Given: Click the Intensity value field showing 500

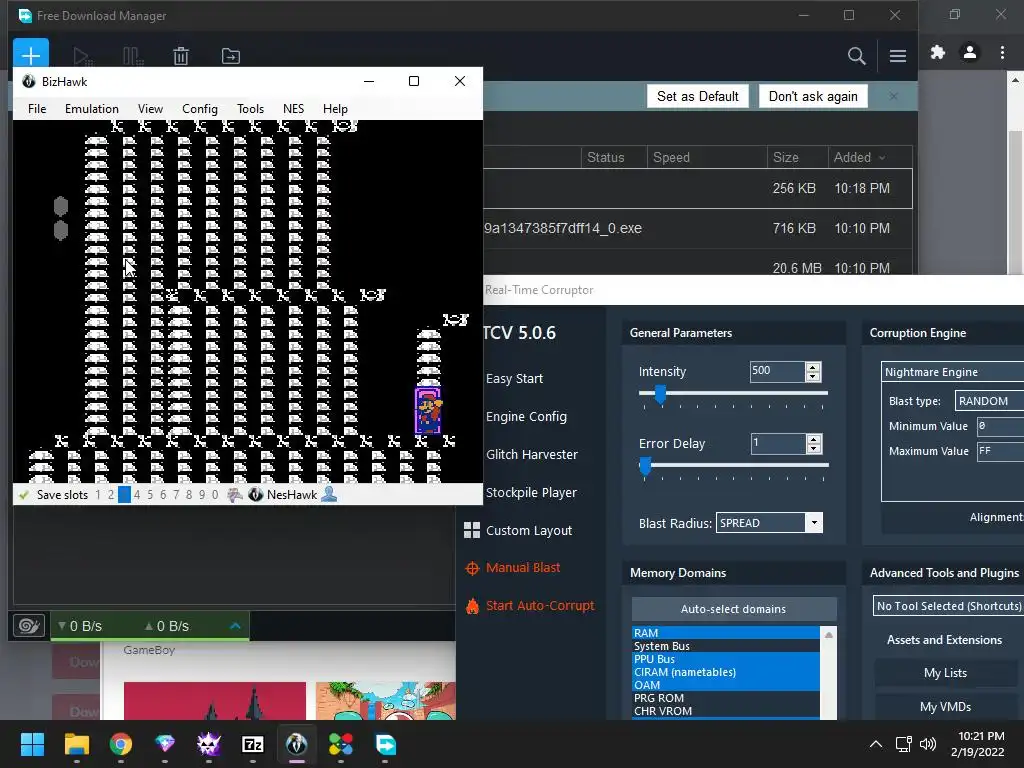Looking at the screenshot, I should tap(777, 371).
